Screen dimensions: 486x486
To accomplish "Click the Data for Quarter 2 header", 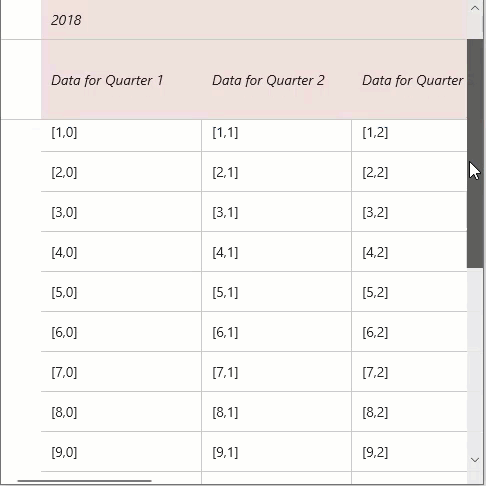I will click(x=276, y=79).
